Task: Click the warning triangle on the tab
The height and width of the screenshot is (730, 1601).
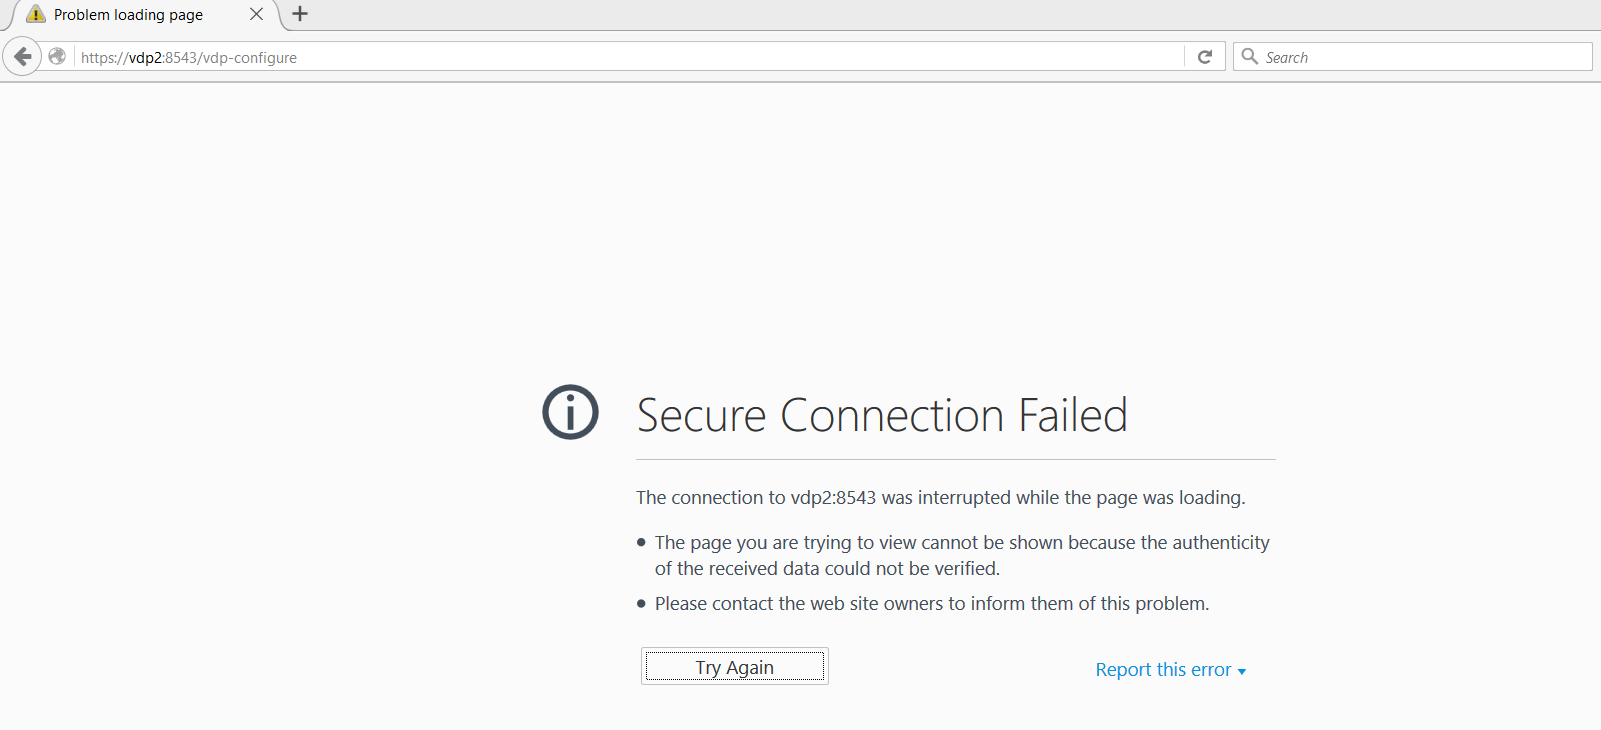Action: pos(37,14)
